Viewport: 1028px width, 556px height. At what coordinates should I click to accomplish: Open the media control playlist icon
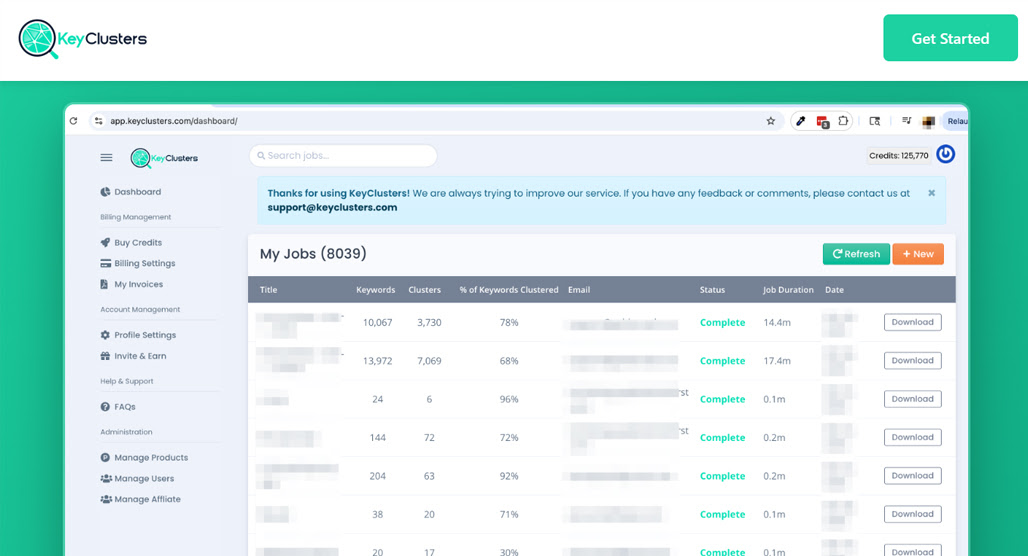[906, 121]
